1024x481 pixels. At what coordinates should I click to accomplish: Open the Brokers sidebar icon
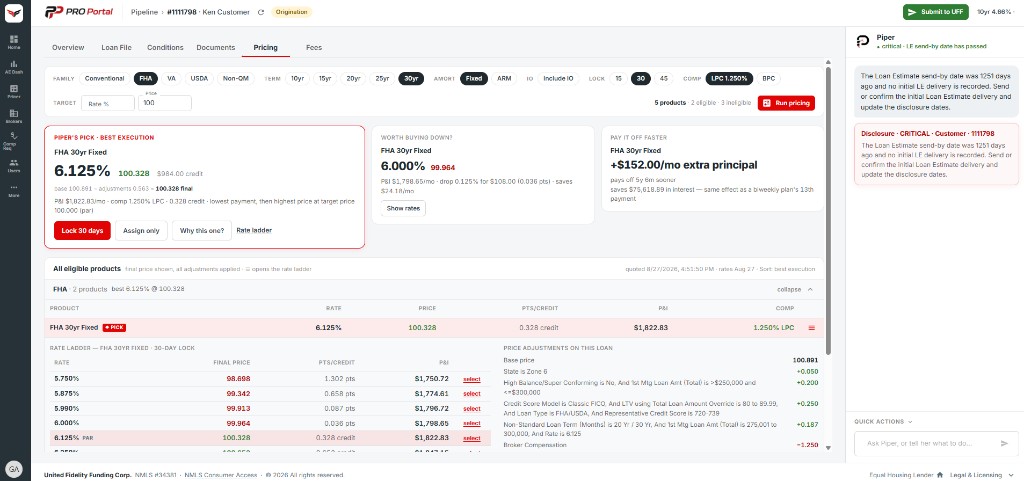[x=14, y=116]
